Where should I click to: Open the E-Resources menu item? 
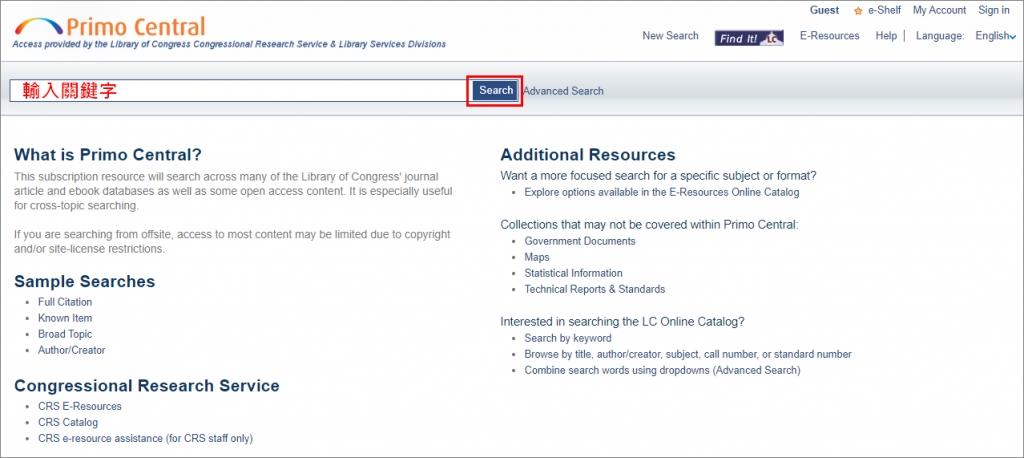click(829, 36)
